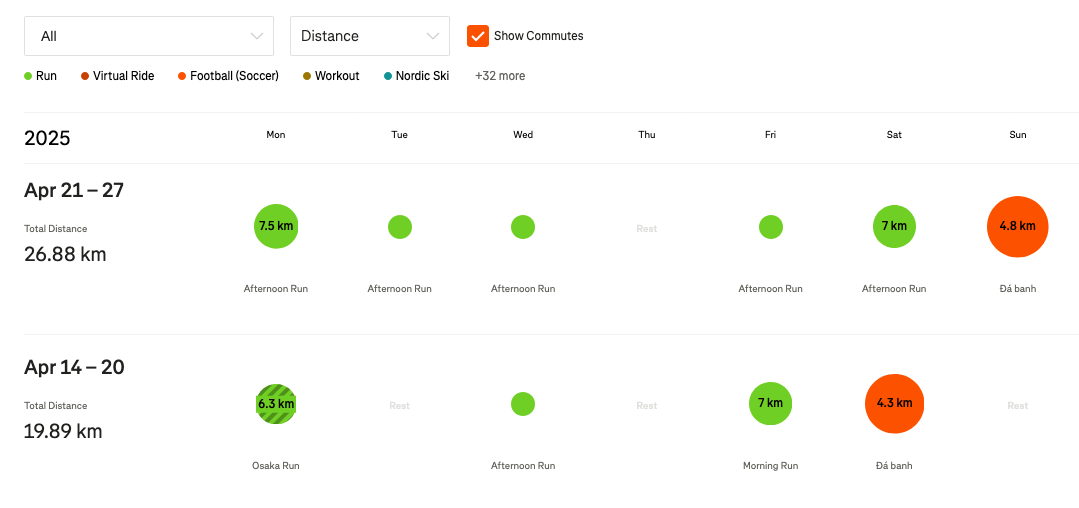This screenshot has width=1079, height=508.
Task: Toggle the Virtual Ride legend filter
Action: coord(118,76)
